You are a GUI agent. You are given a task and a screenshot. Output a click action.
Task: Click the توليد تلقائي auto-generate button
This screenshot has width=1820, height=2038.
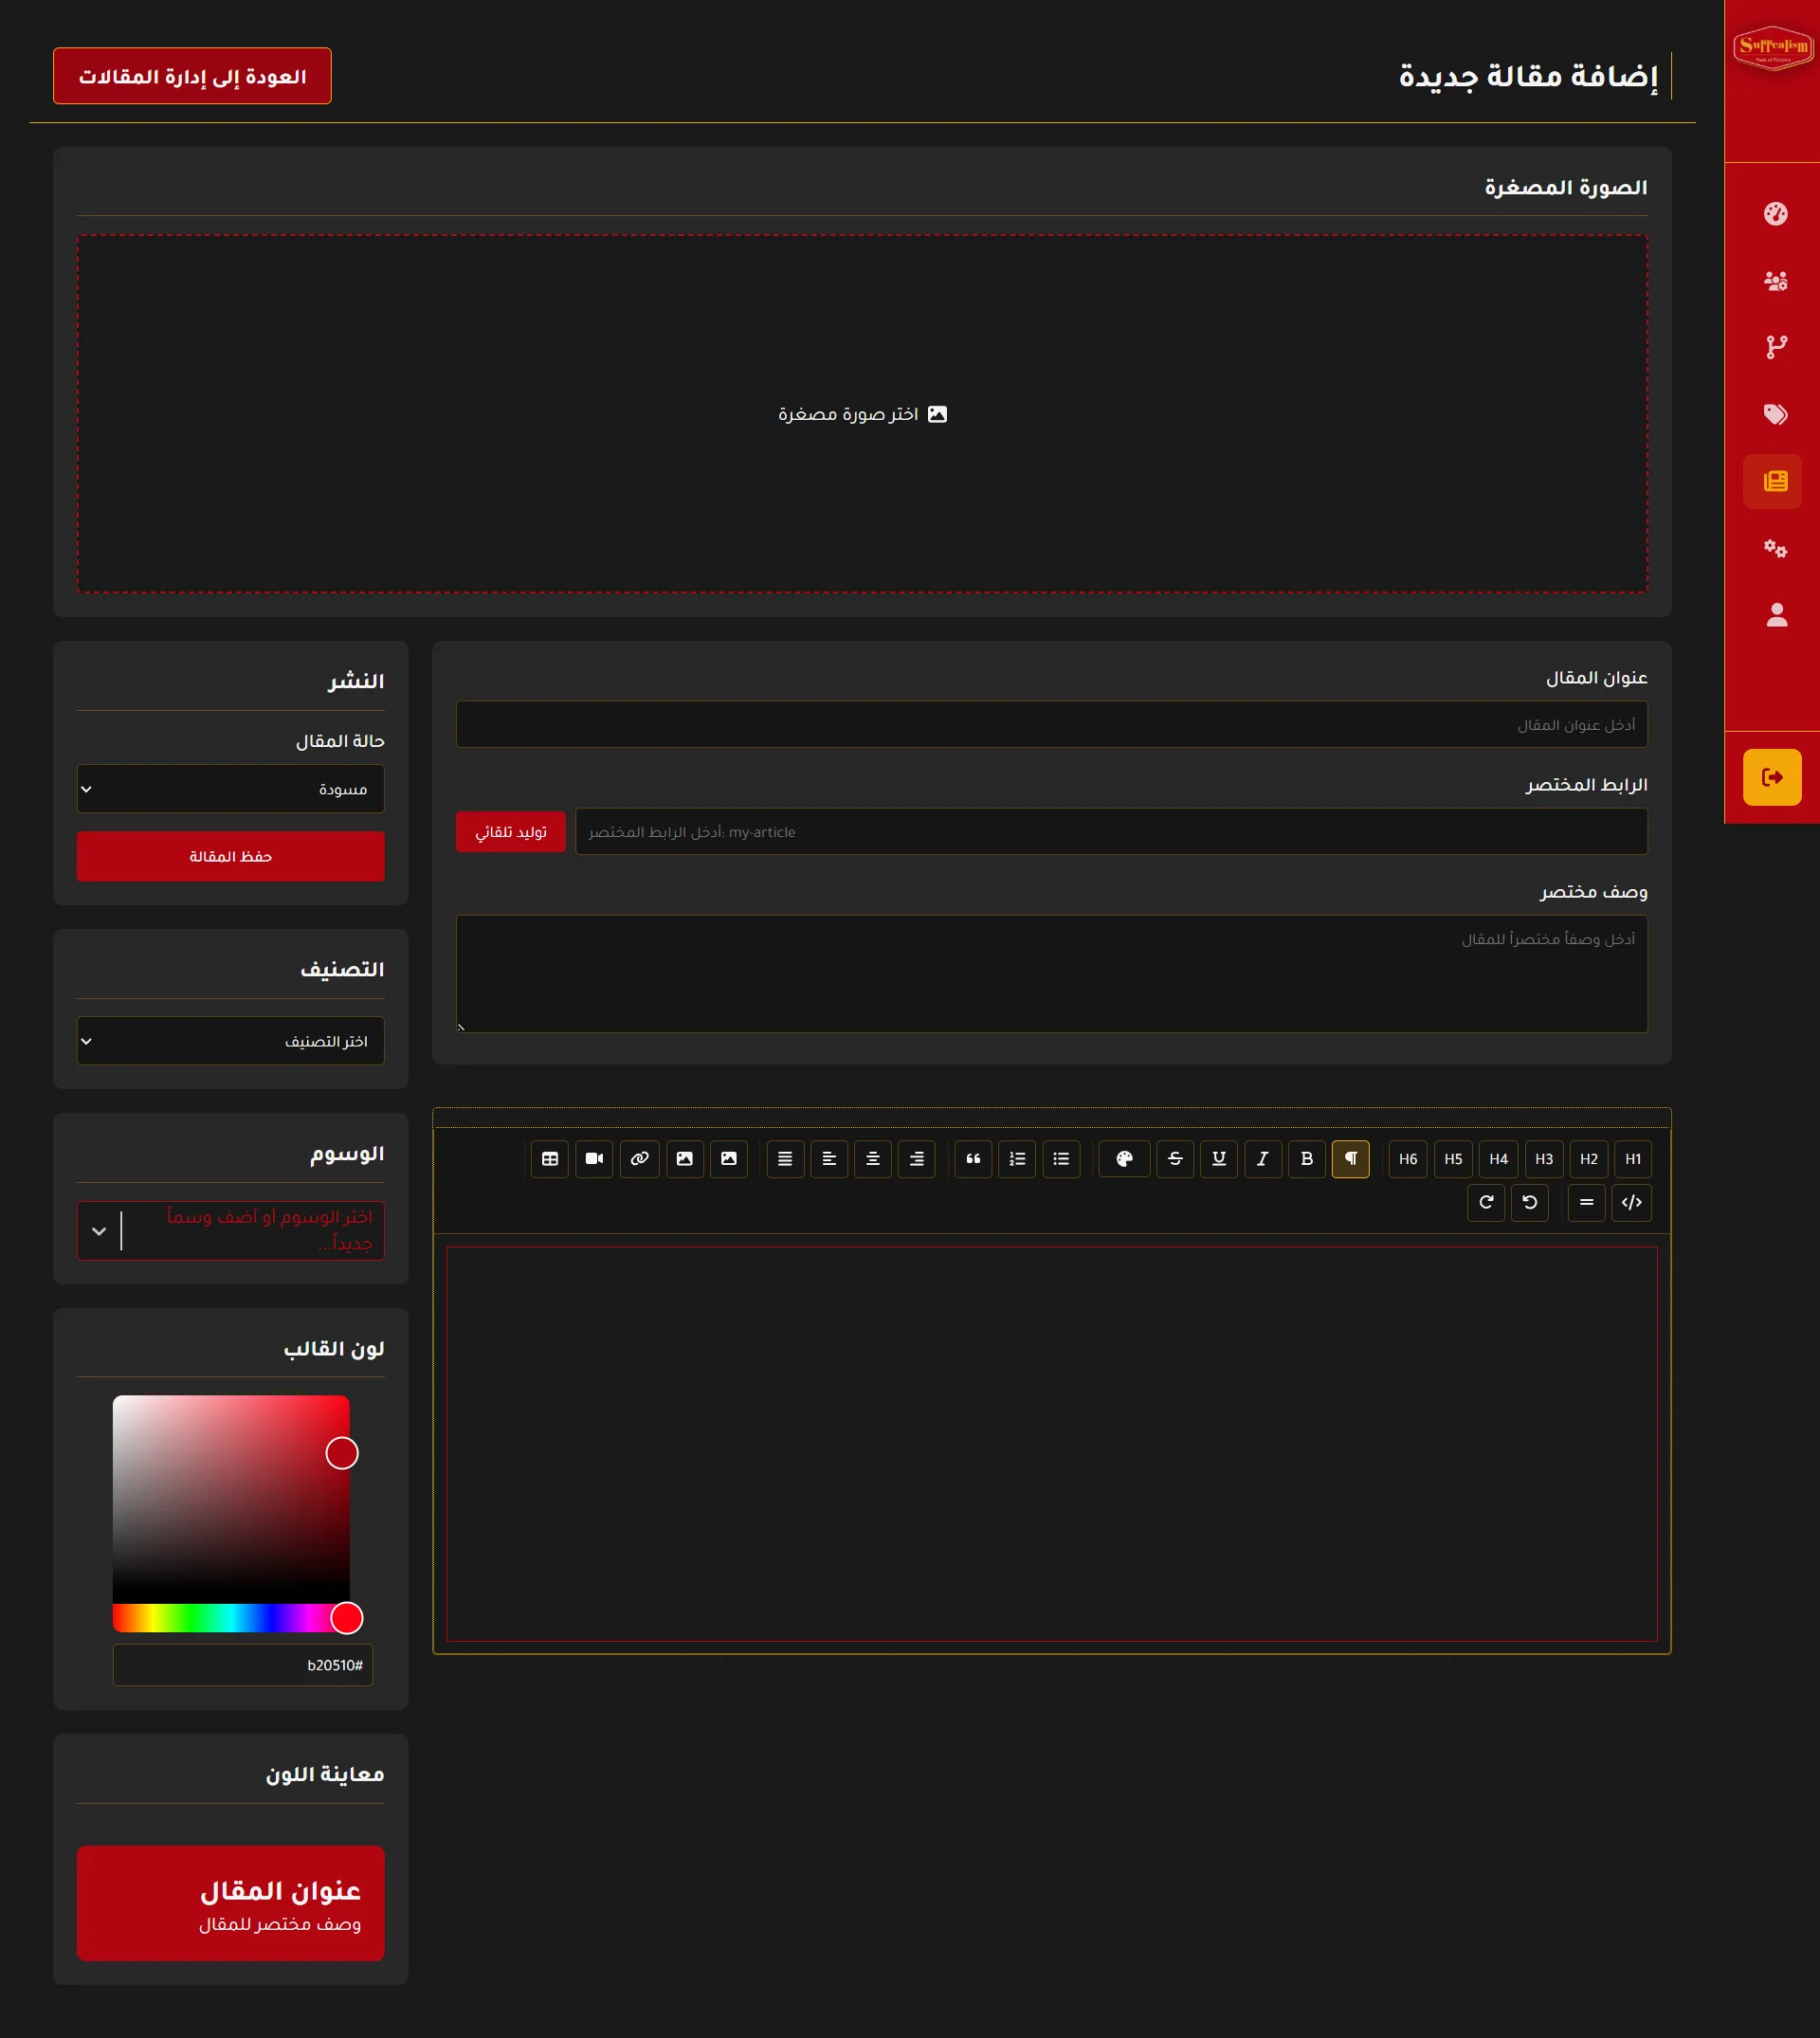[511, 832]
